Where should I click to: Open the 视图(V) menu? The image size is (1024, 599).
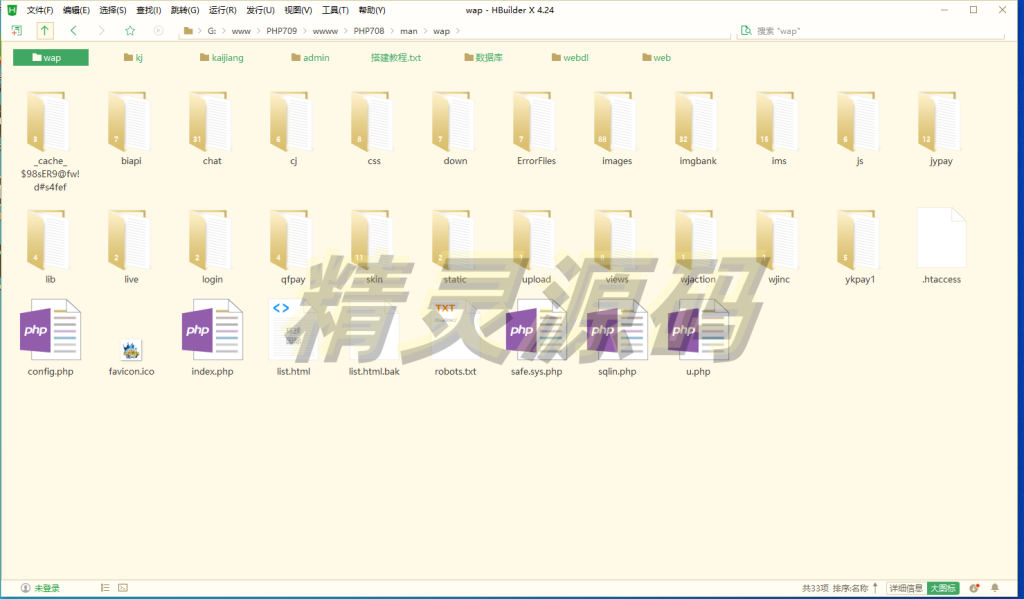298,10
